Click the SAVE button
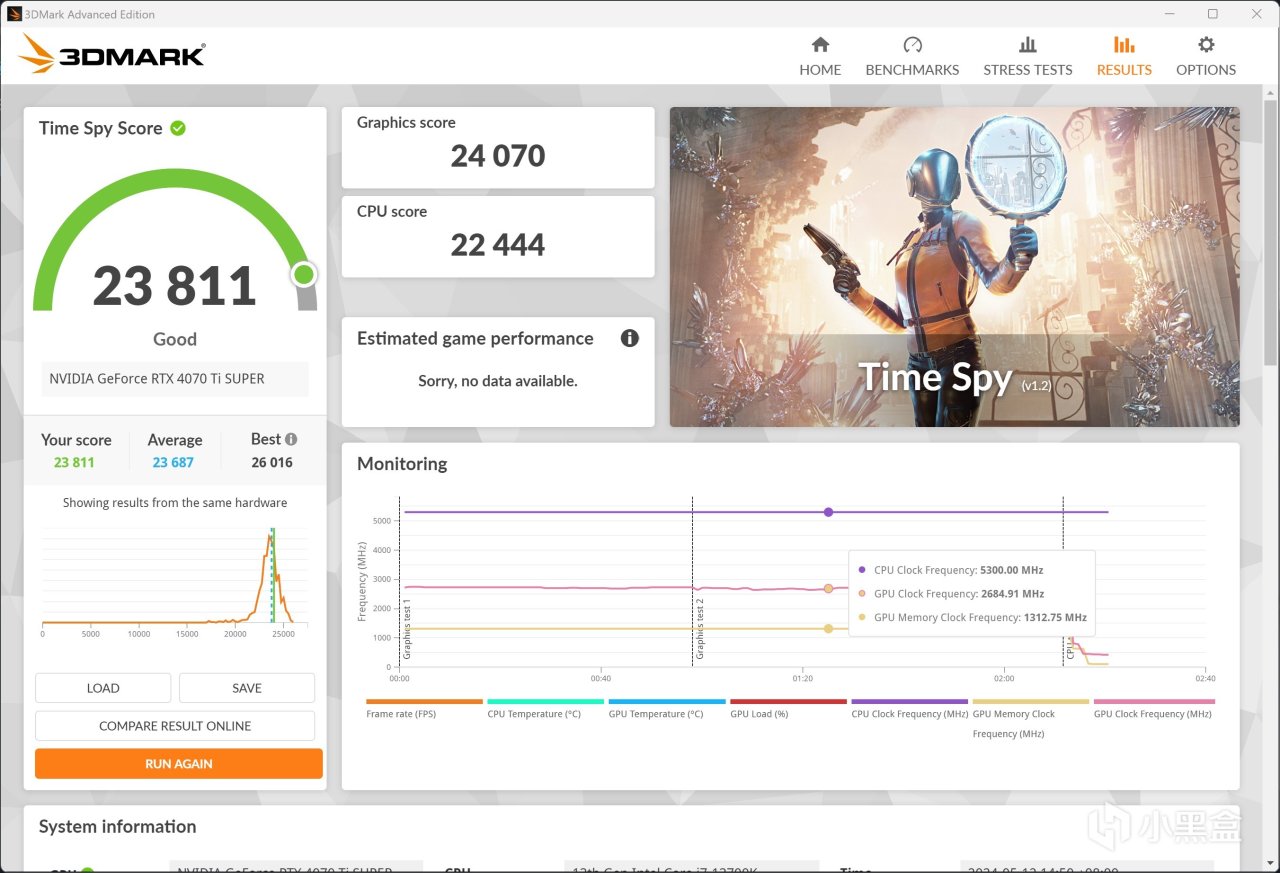The image size is (1280, 873). tap(247, 688)
